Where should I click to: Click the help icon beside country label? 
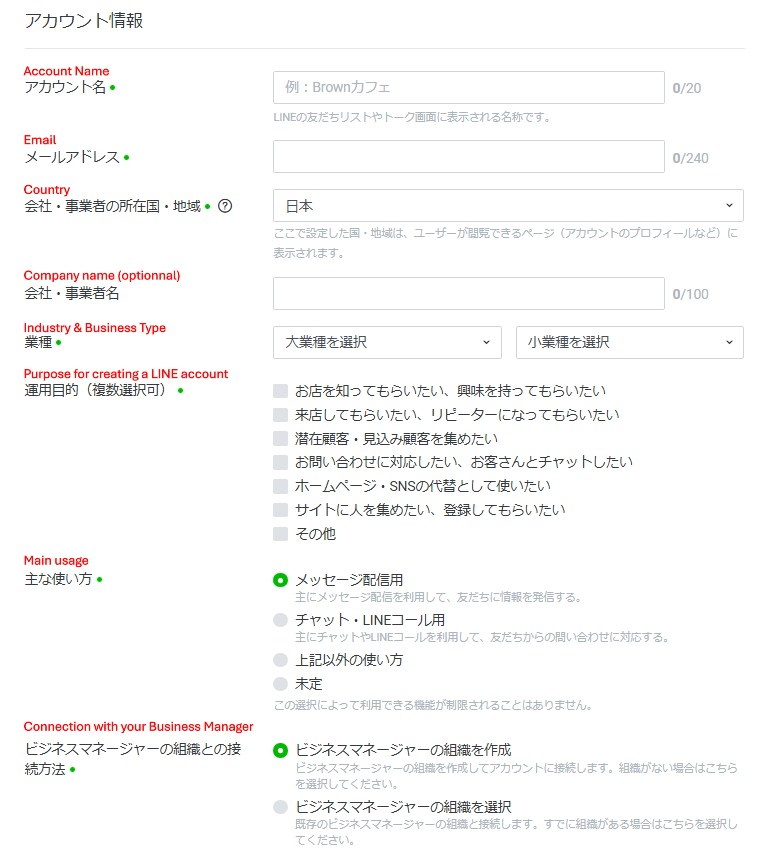(225, 207)
